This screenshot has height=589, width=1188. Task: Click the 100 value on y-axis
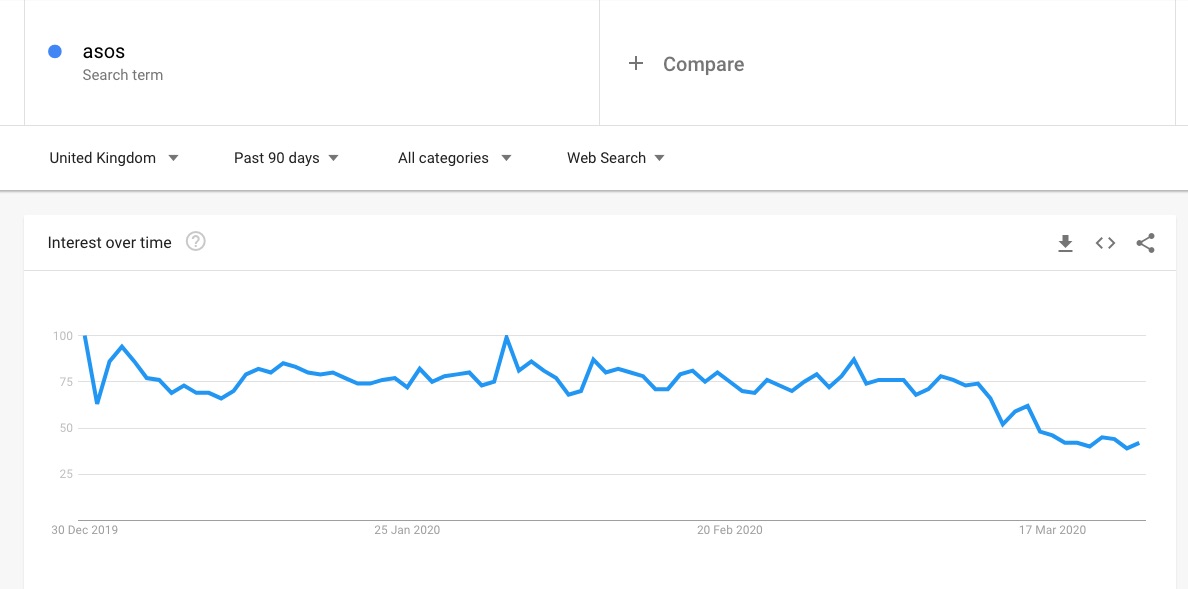[x=64, y=336]
